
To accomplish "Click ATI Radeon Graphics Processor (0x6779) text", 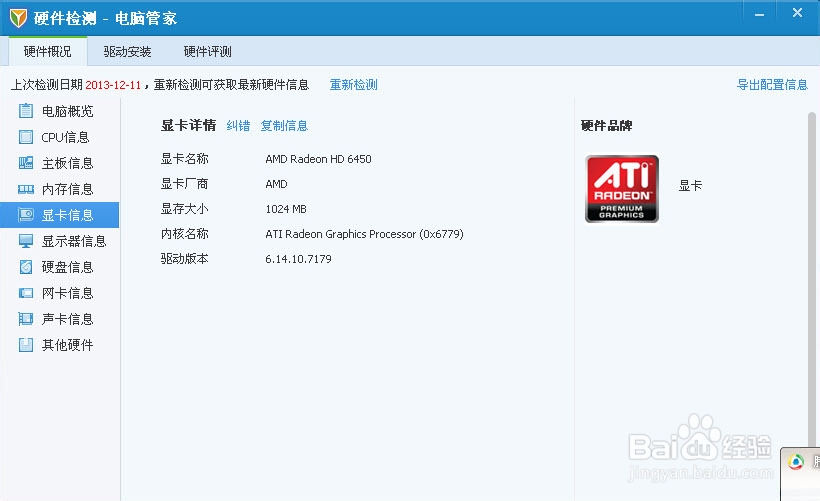I will 365,234.
